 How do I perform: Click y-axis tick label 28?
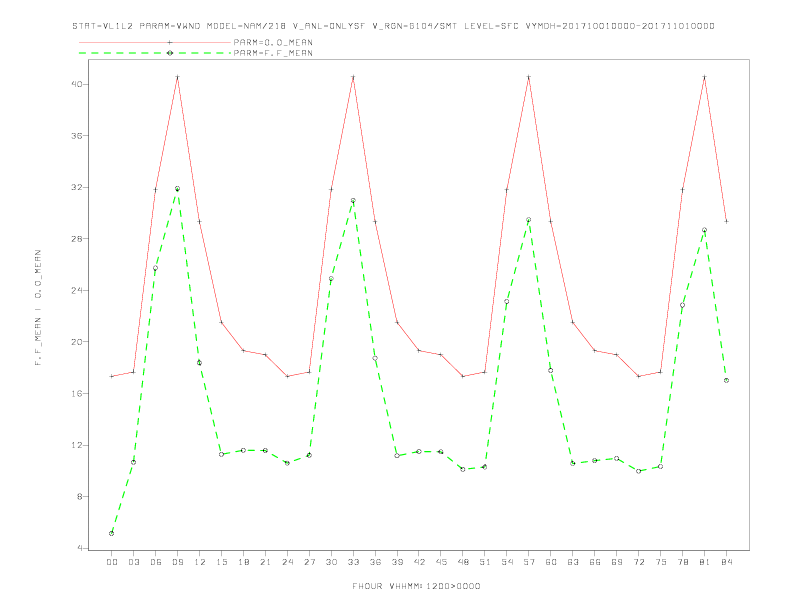pyautogui.click(x=77, y=239)
